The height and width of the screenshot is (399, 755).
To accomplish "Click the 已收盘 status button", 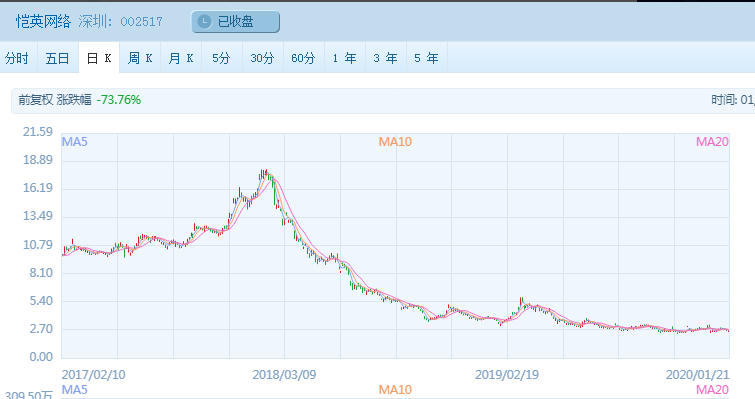I will [235, 22].
